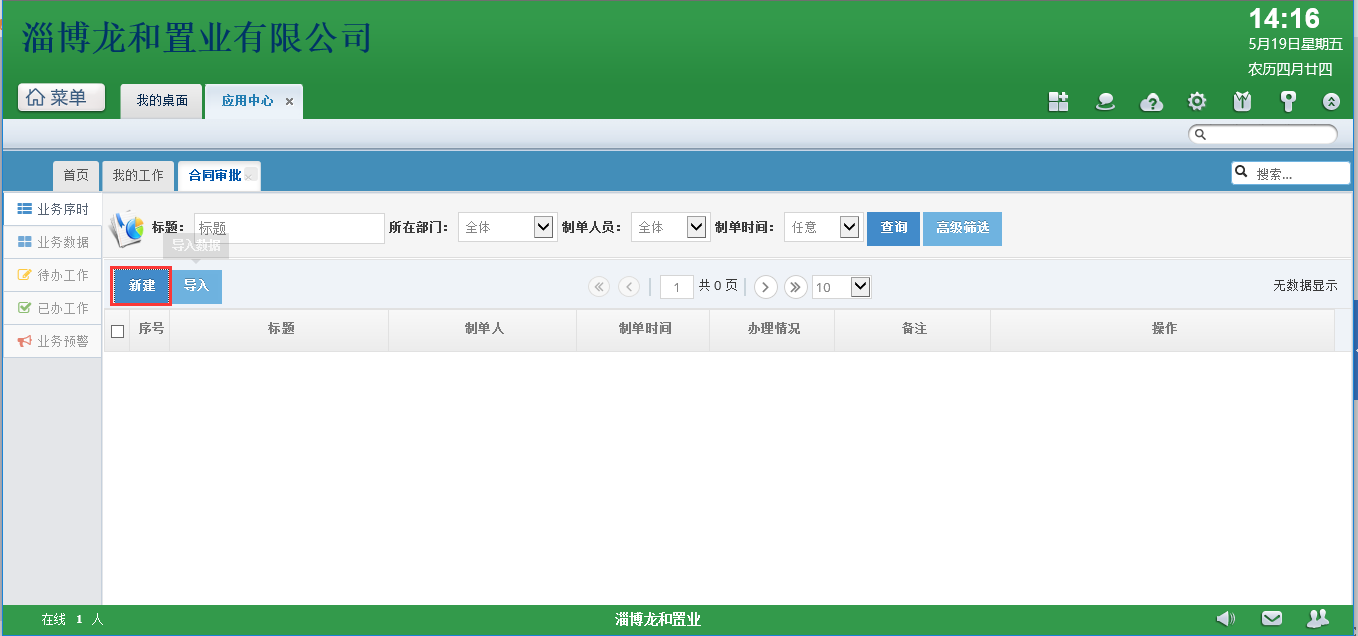Click the shirt theme icon
1358x636 pixels.
pos(1242,101)
